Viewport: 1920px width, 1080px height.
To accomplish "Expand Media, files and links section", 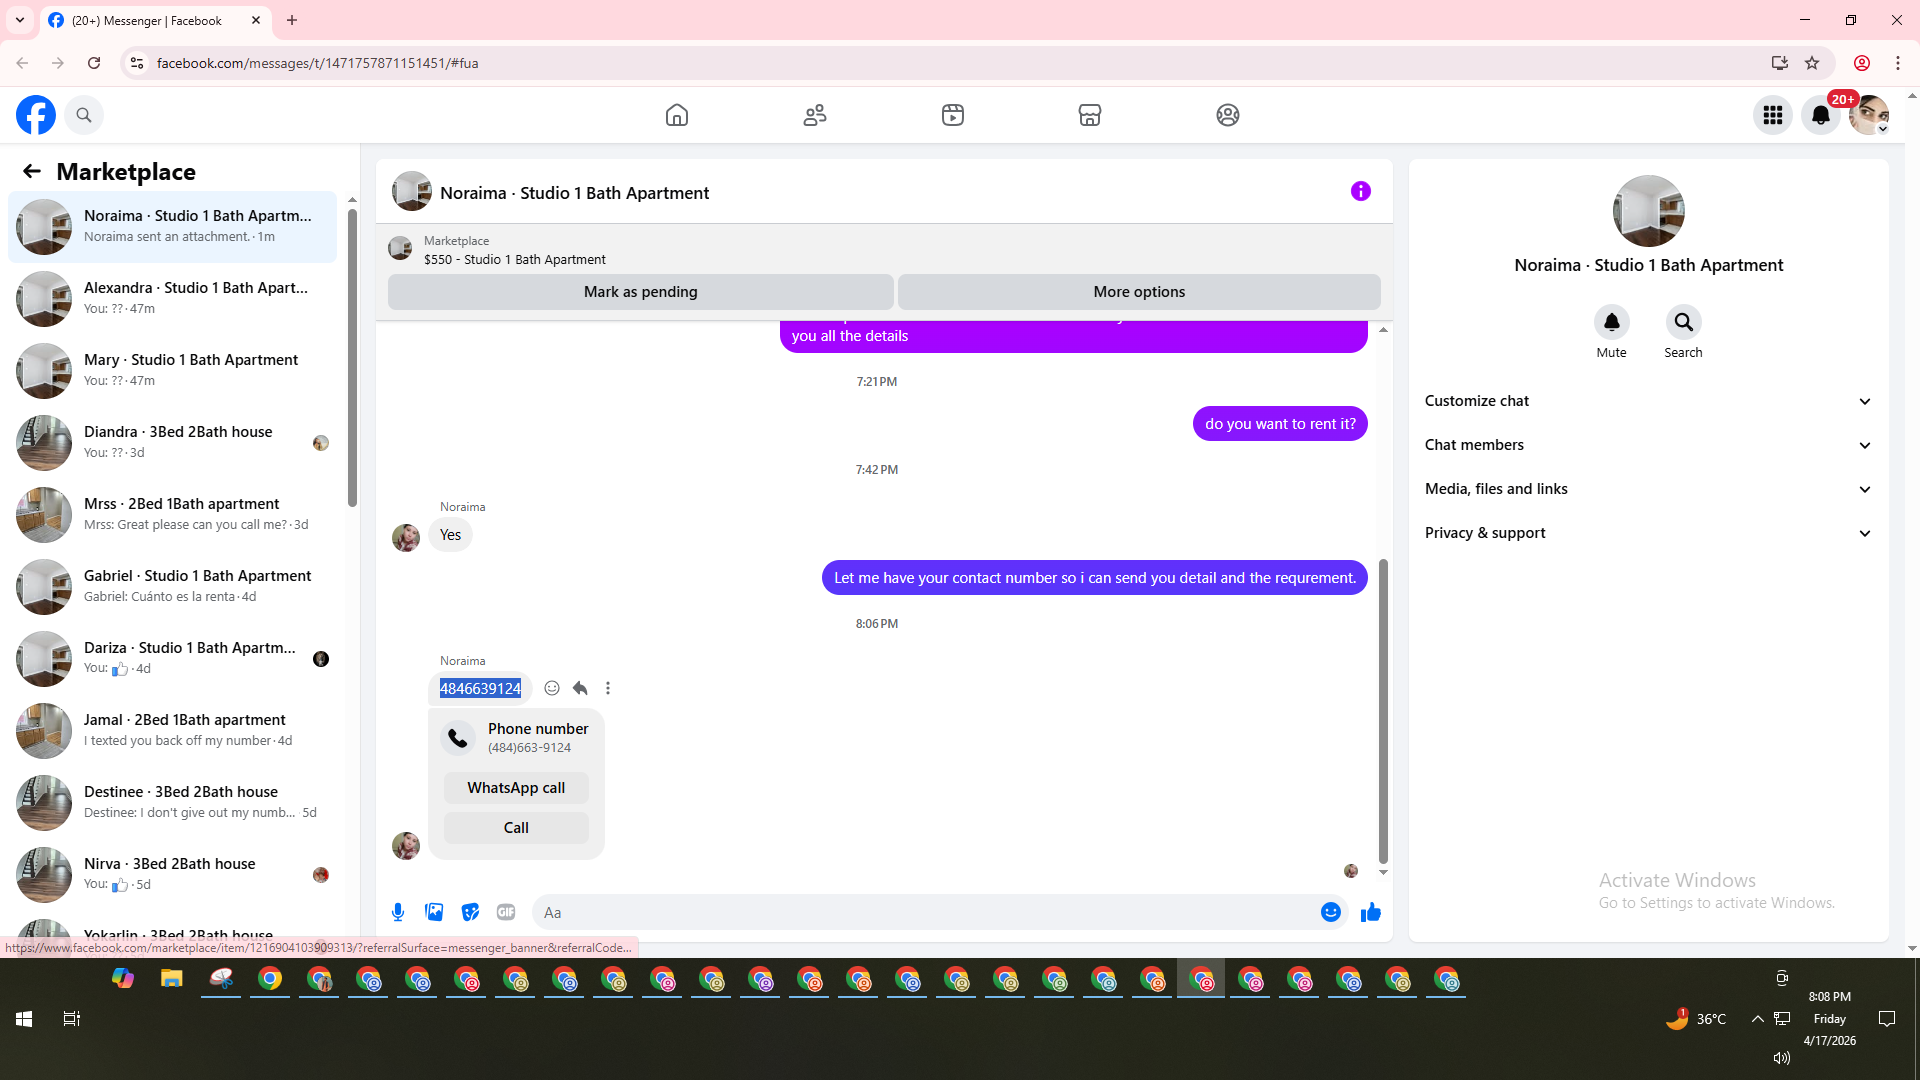I will pyautogui.click(x=1647, y=489).
